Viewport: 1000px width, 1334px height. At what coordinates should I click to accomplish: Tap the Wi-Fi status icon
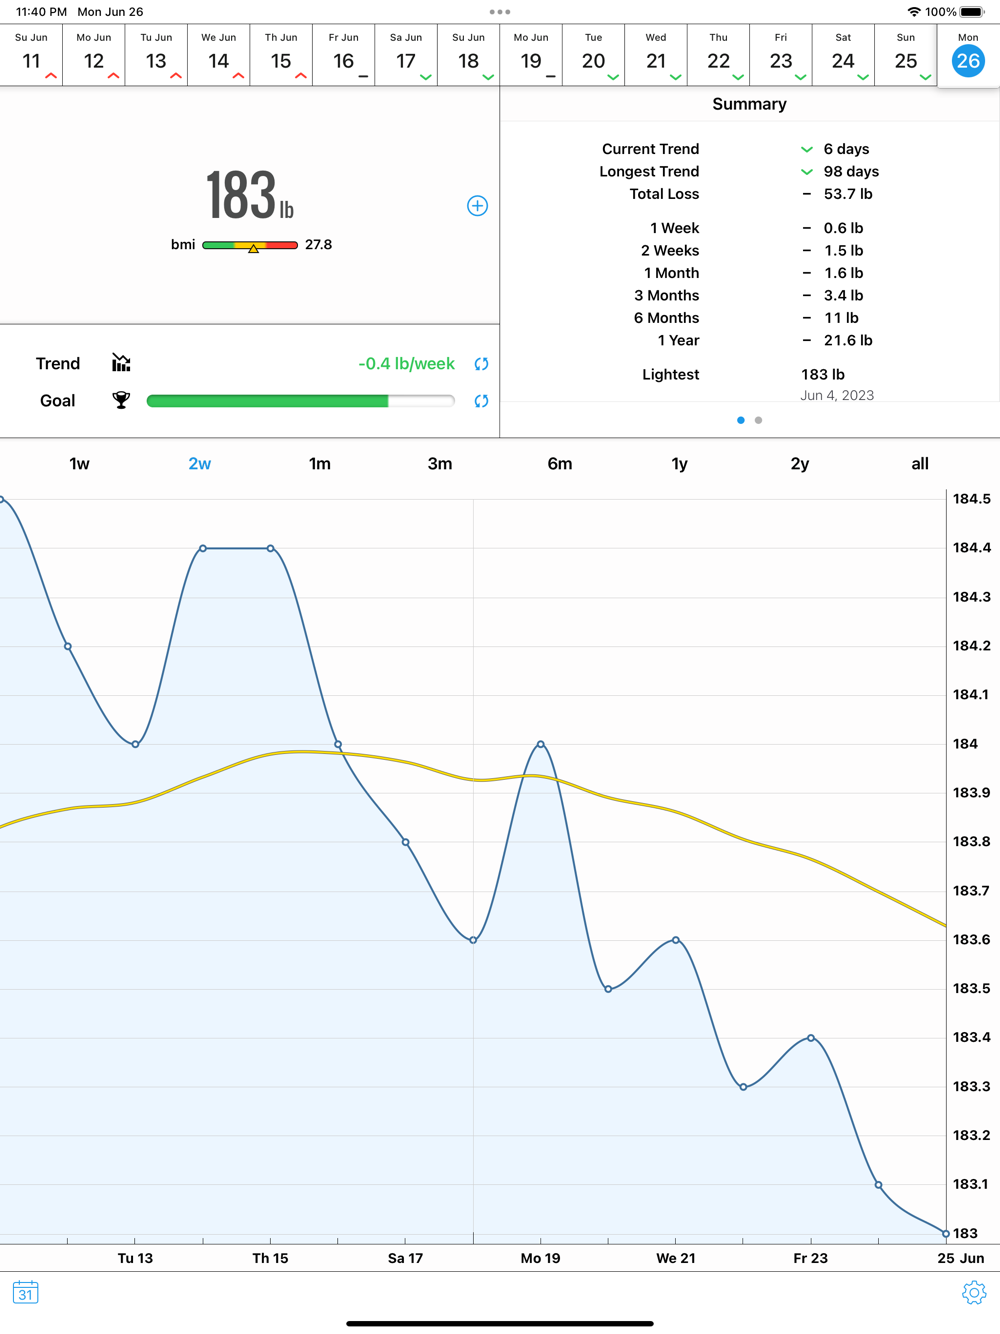[914, 12]
